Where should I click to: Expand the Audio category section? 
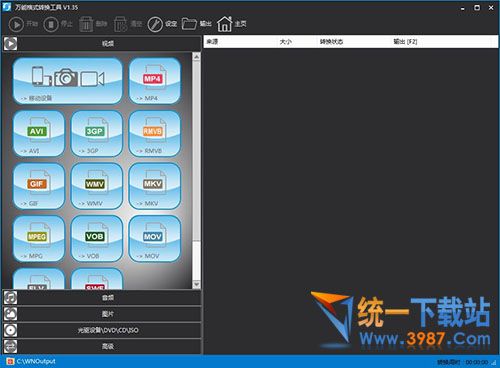point(102,297)
